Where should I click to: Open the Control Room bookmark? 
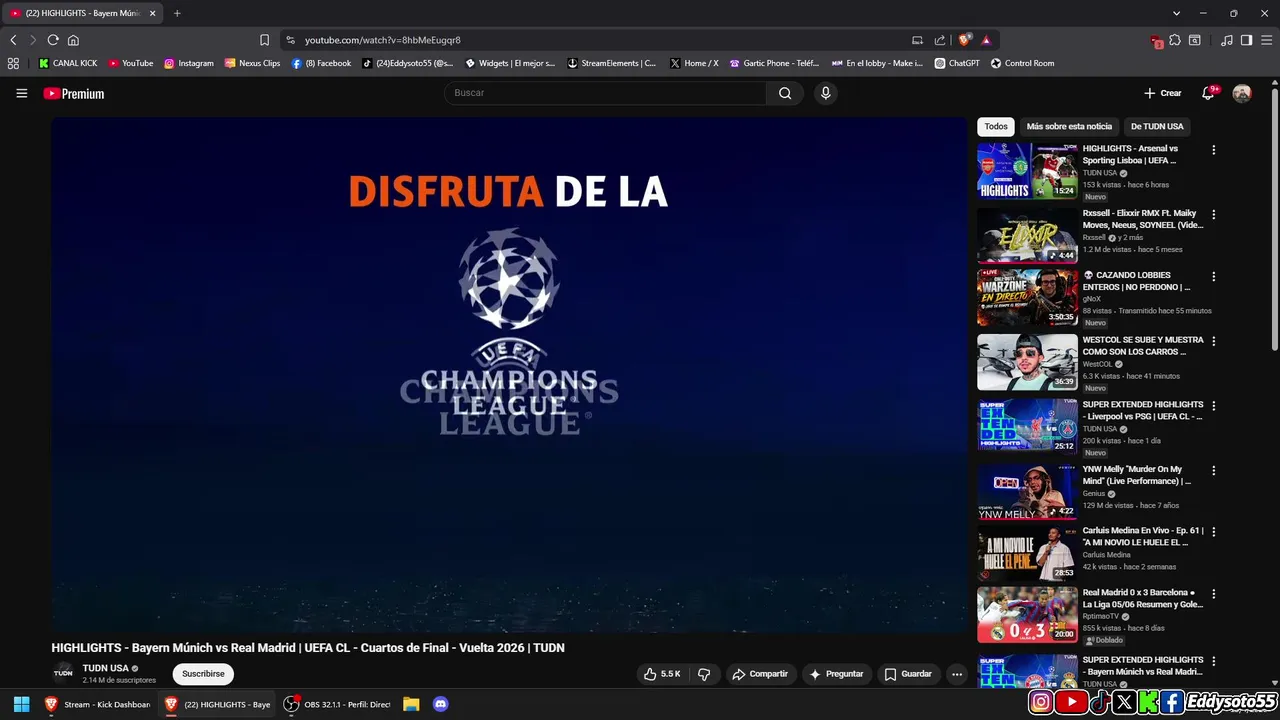click(x=1022, y=63)
